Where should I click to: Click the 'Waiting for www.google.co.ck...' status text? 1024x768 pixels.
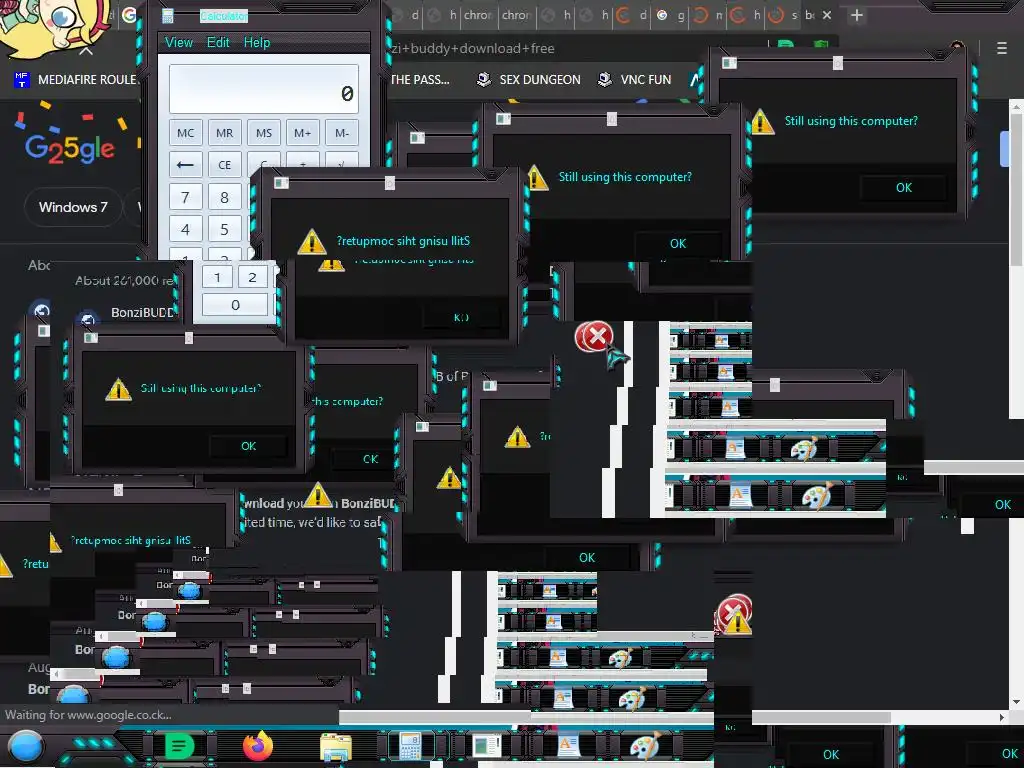(x=89, y=714)
